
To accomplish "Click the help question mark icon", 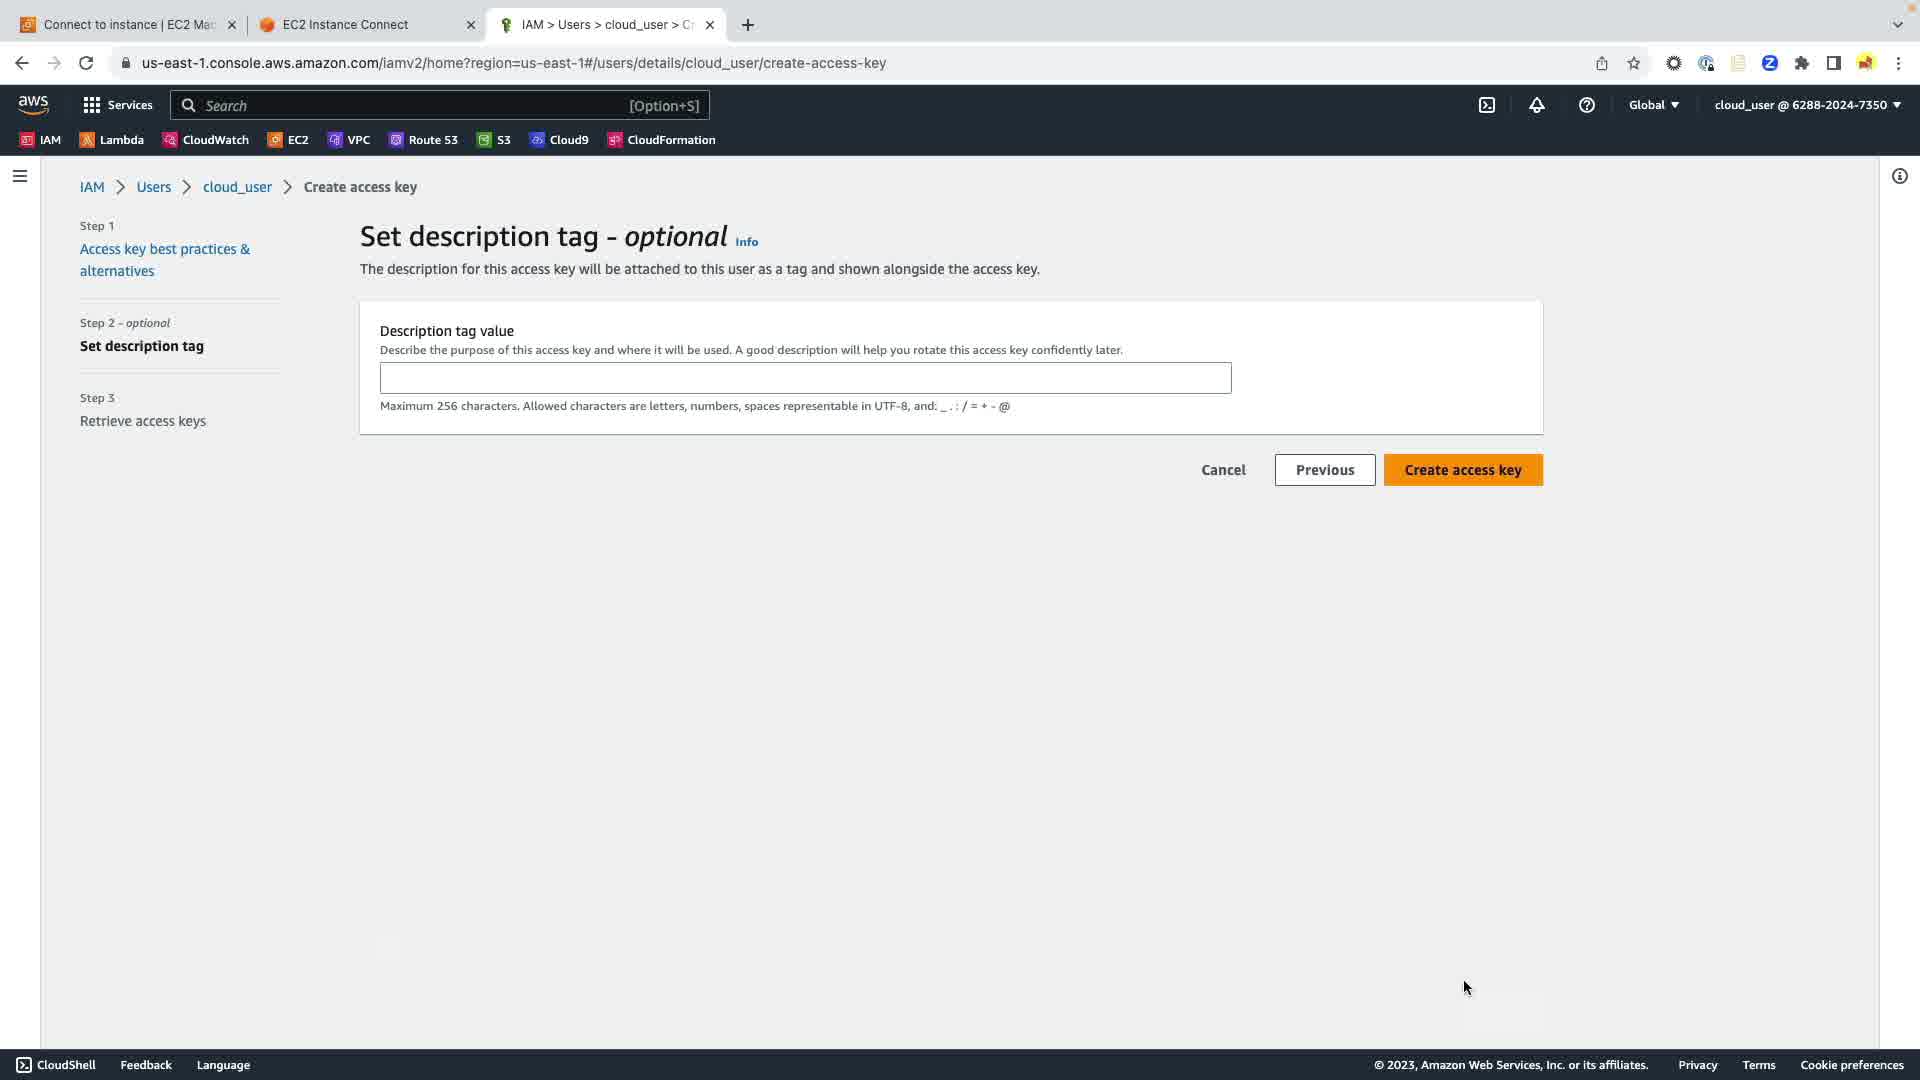I will pyautogui.click(x=1587, y=105).
